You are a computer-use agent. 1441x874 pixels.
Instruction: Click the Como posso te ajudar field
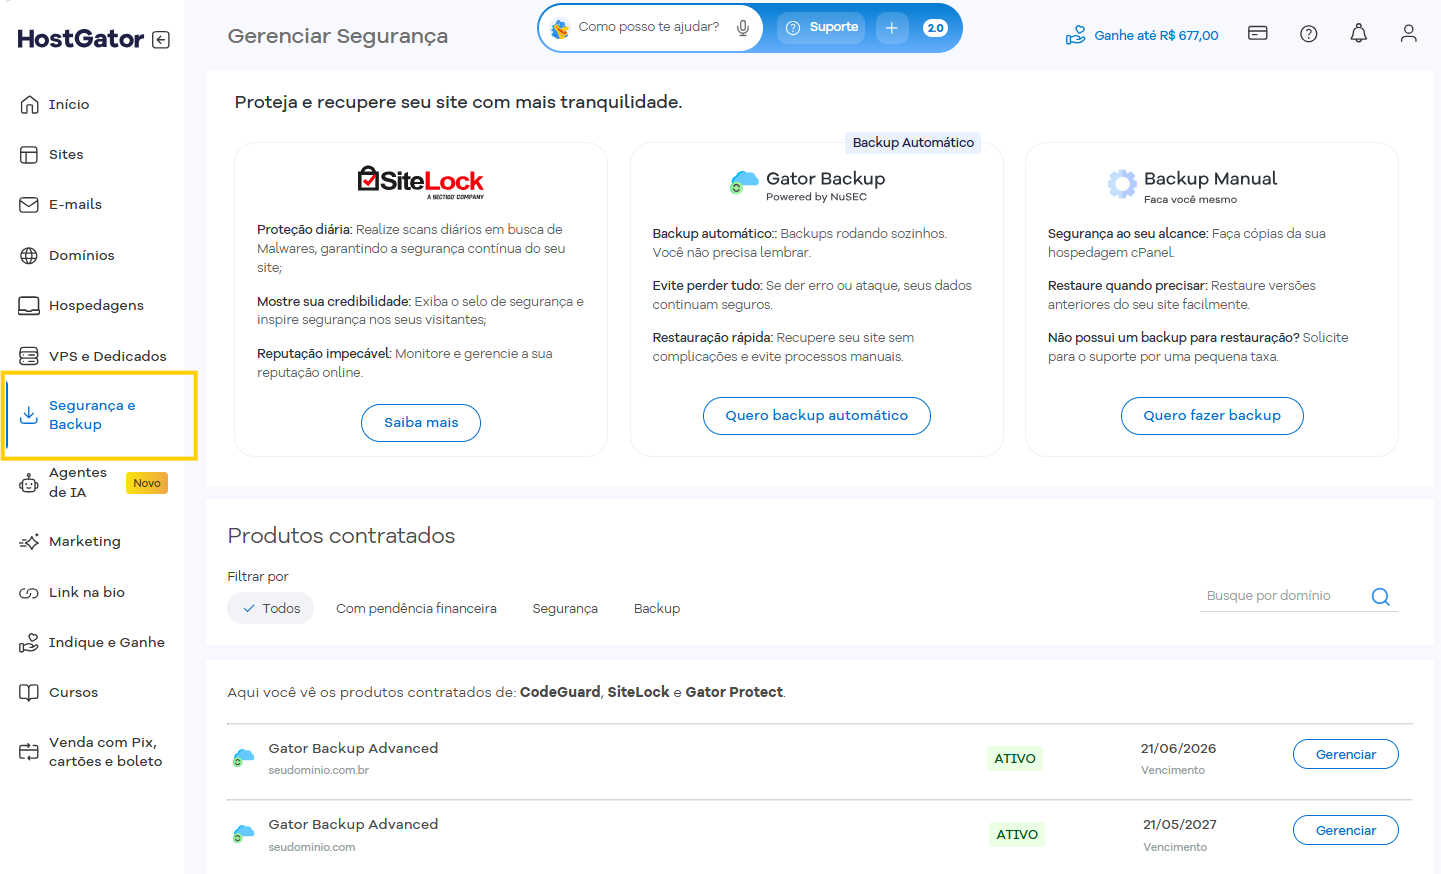[x=648, y=27]
